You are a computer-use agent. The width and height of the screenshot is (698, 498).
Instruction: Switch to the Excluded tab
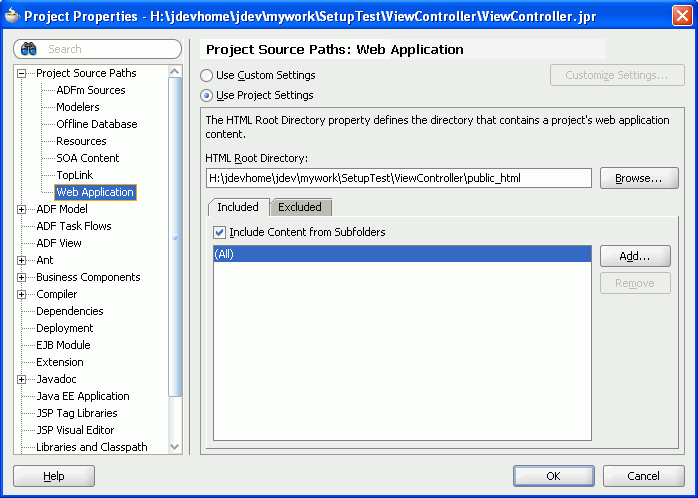click(x=300, y=207)
